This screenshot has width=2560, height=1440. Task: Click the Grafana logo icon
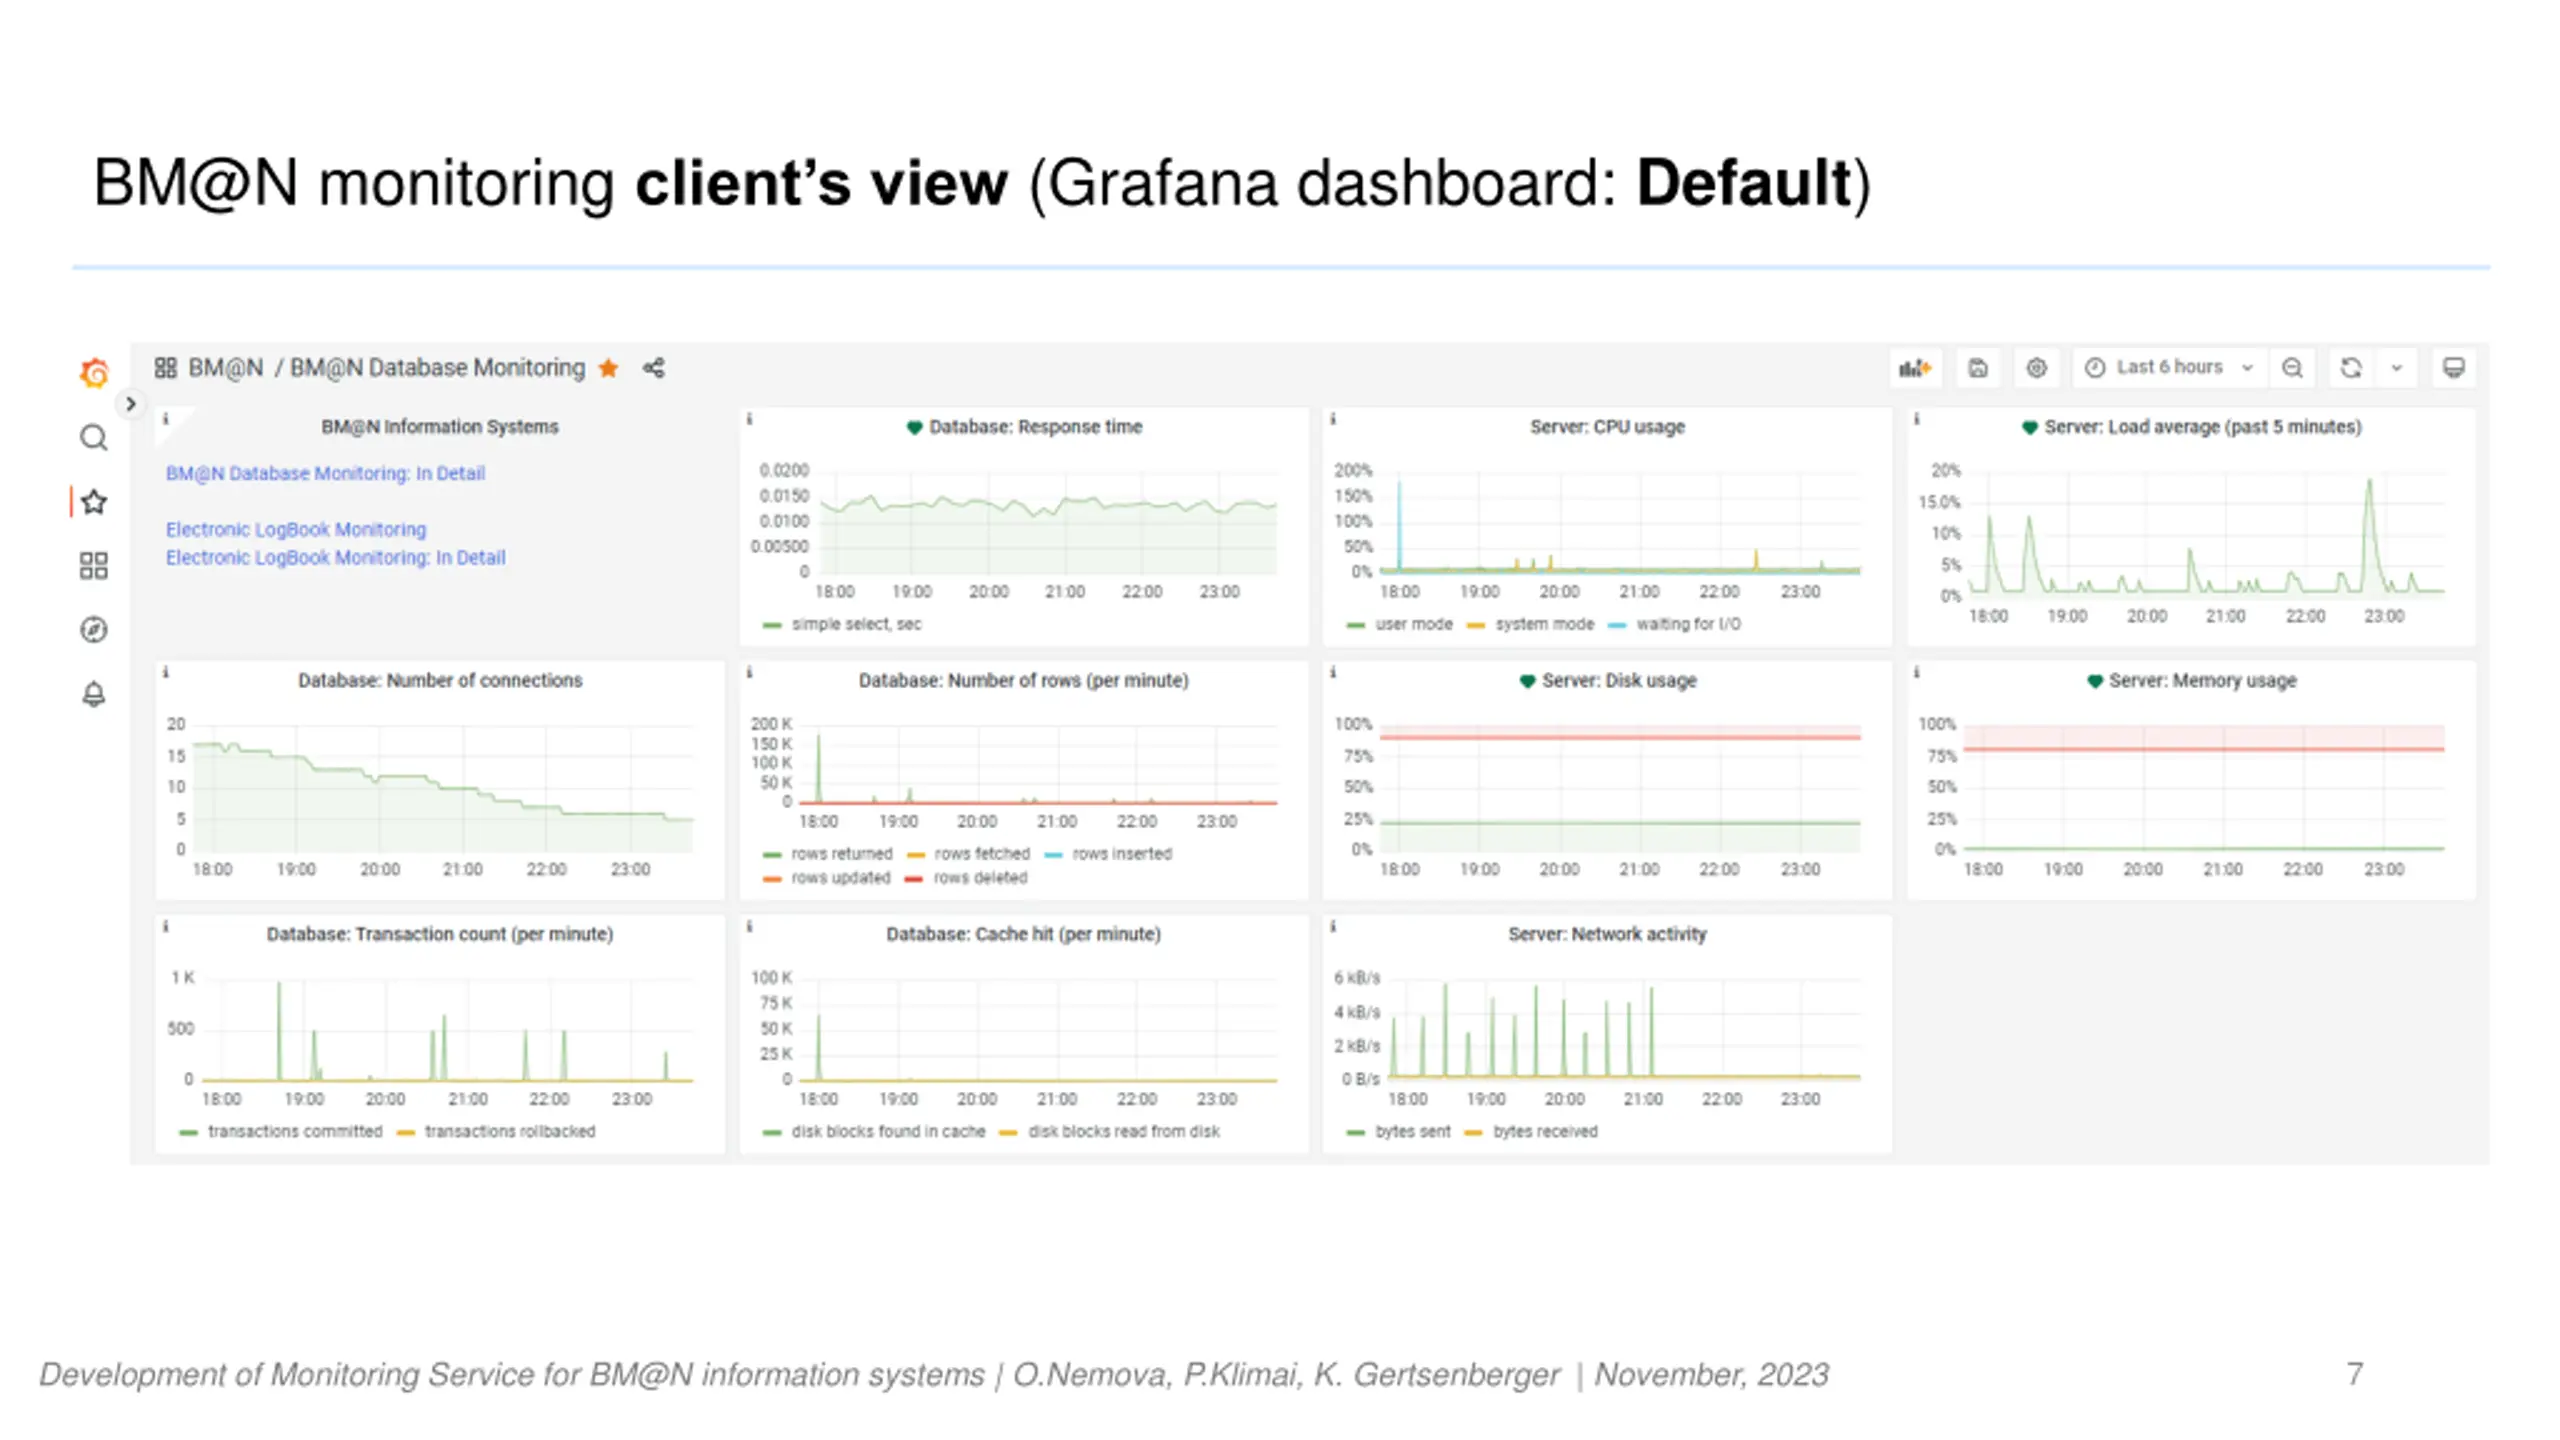coord(94,373)
